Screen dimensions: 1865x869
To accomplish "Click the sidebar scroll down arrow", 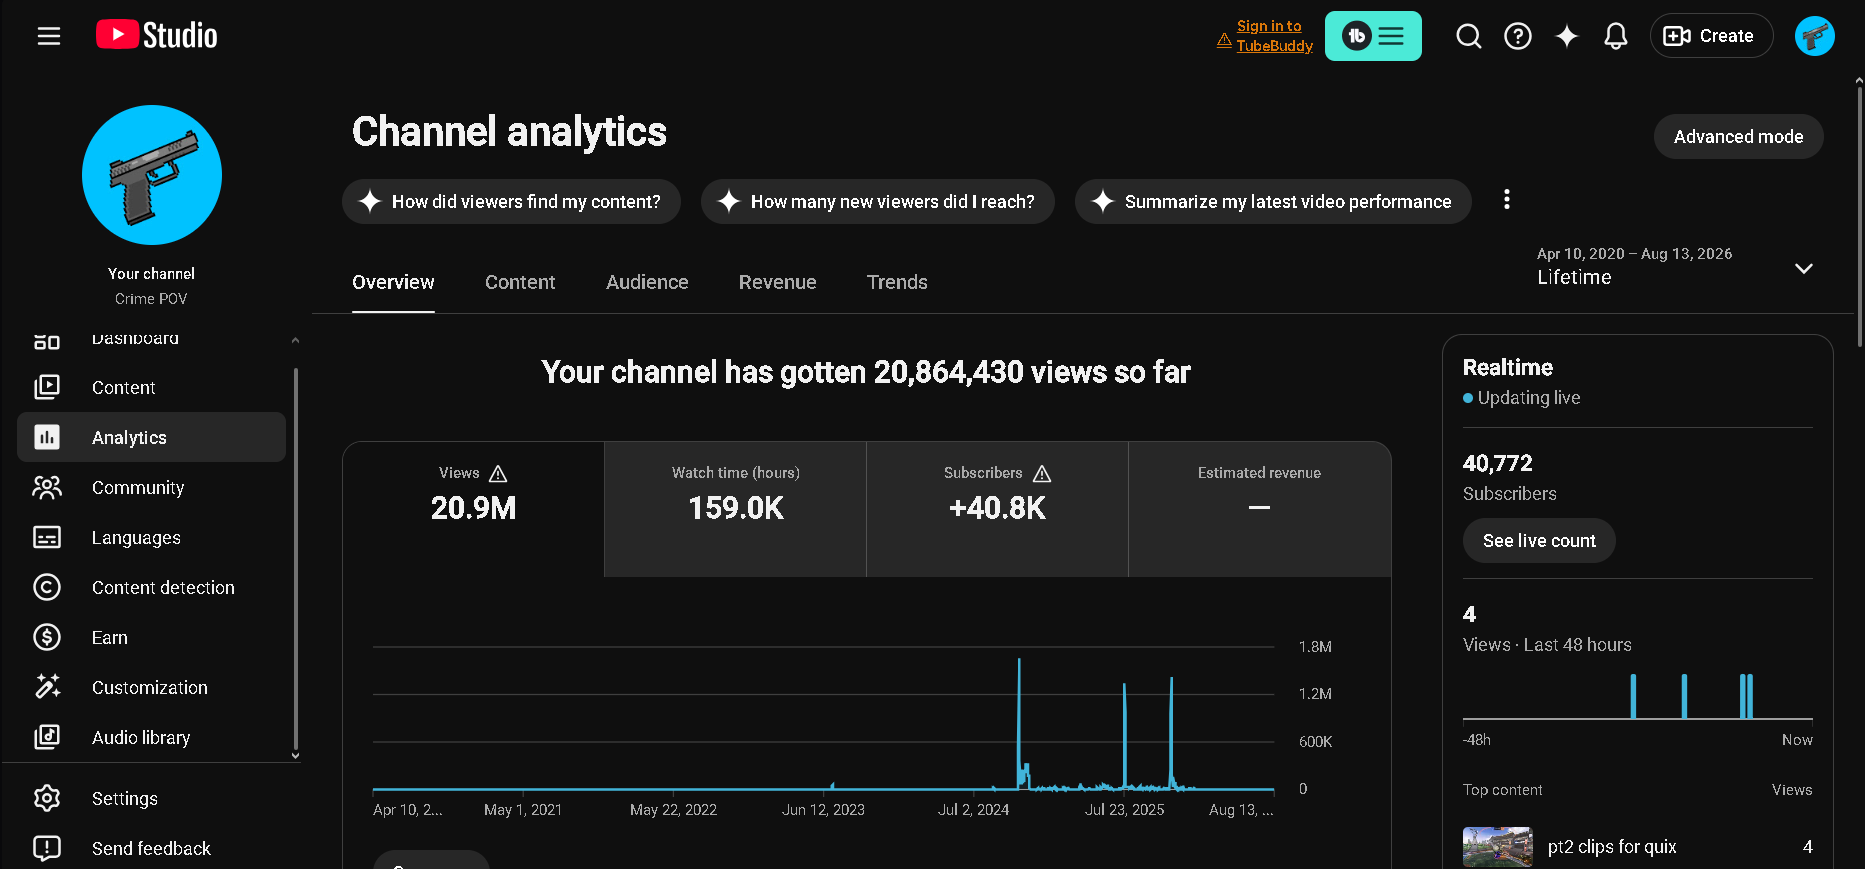I will (295, 756).
